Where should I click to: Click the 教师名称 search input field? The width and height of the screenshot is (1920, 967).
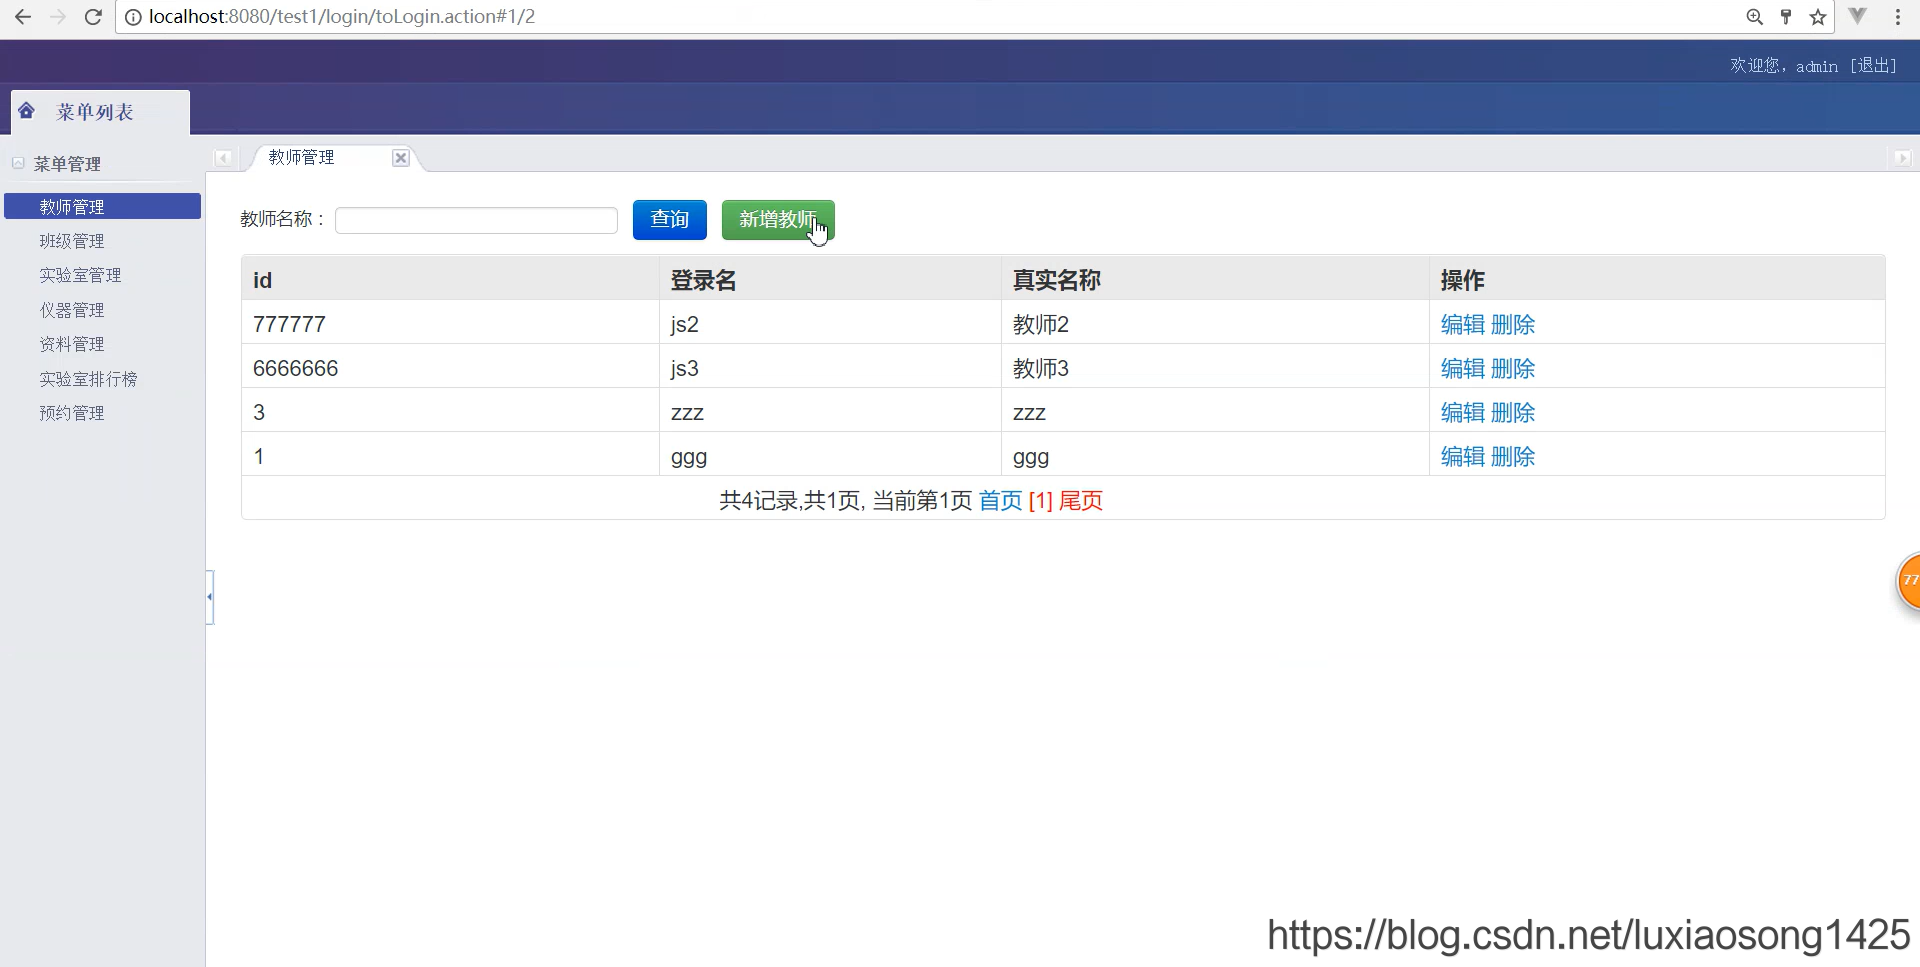click(x=476, y=220)
